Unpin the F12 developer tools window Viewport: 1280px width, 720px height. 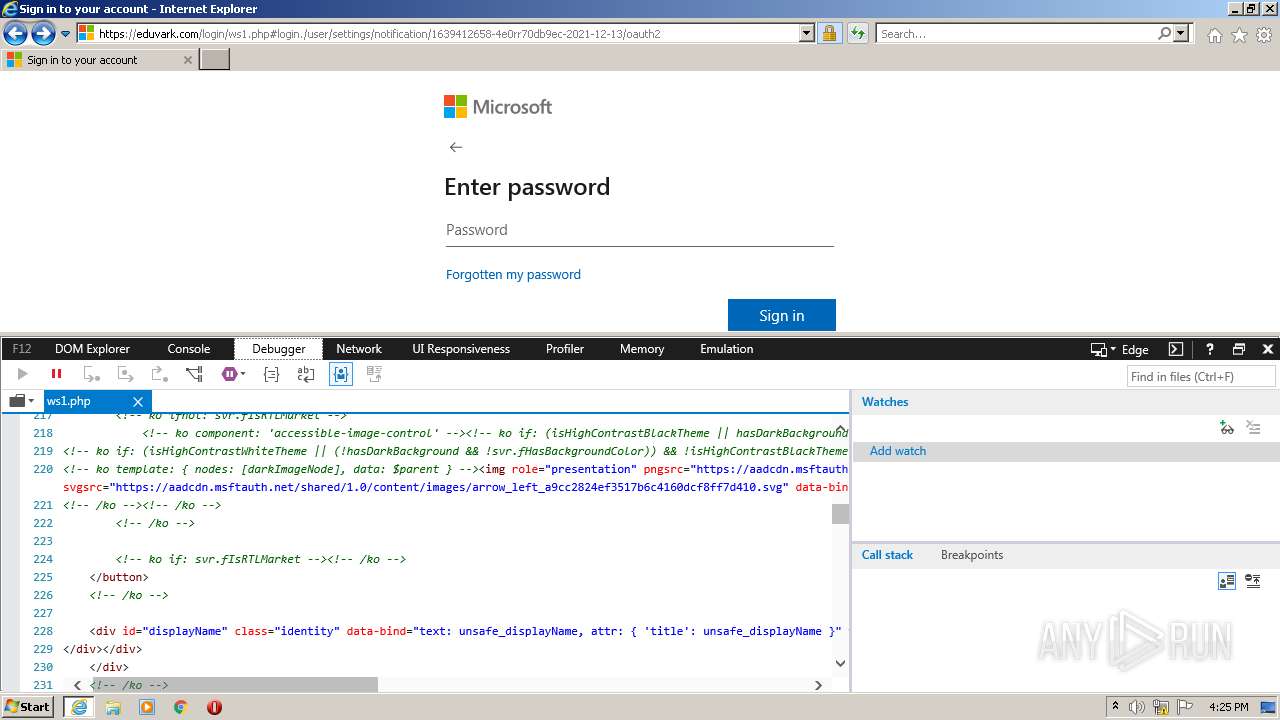tap(1239, 350)
